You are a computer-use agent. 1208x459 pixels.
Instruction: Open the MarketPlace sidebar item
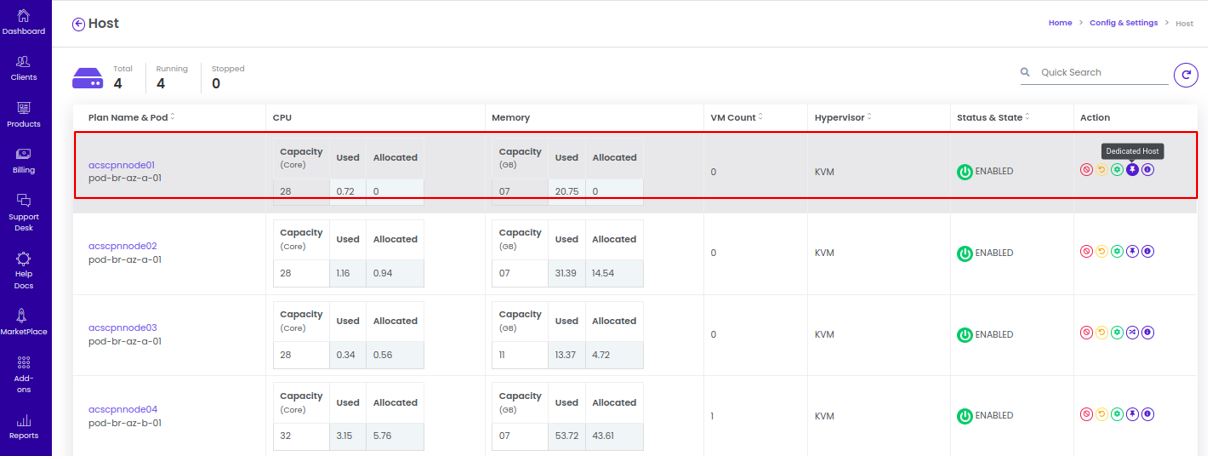pyautogui.click(x=24, y=322)
